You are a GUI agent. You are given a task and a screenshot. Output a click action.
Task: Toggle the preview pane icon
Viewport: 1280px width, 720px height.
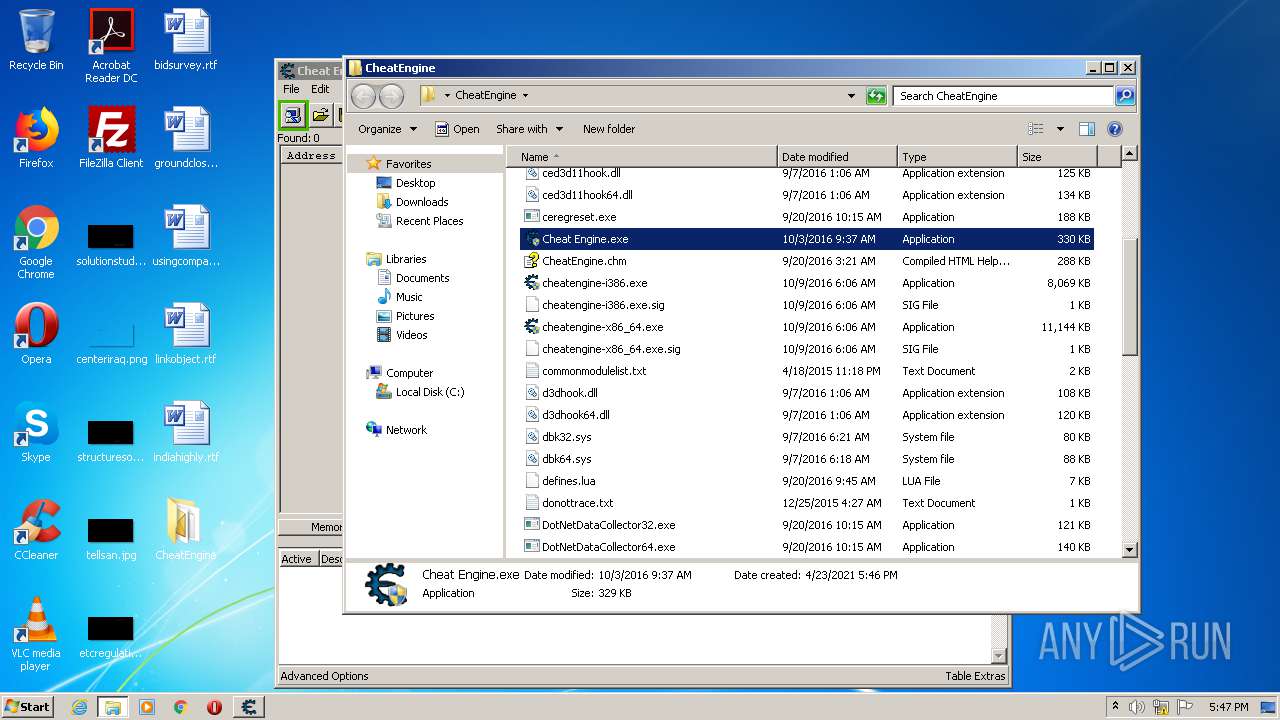coord(1087,129)
